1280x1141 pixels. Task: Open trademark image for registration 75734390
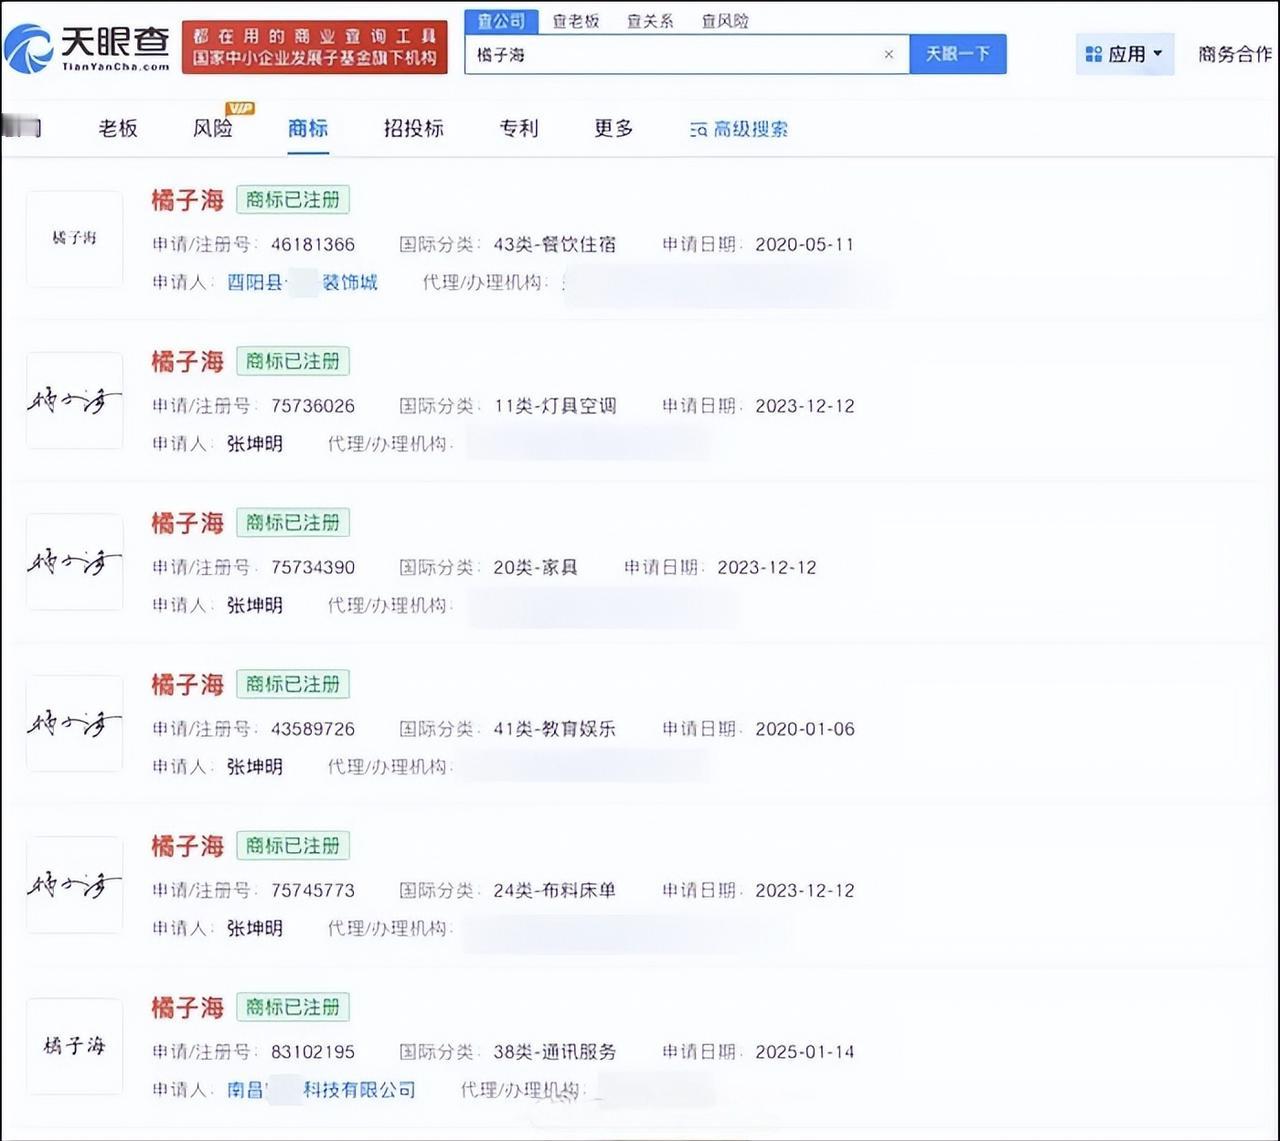75,562
